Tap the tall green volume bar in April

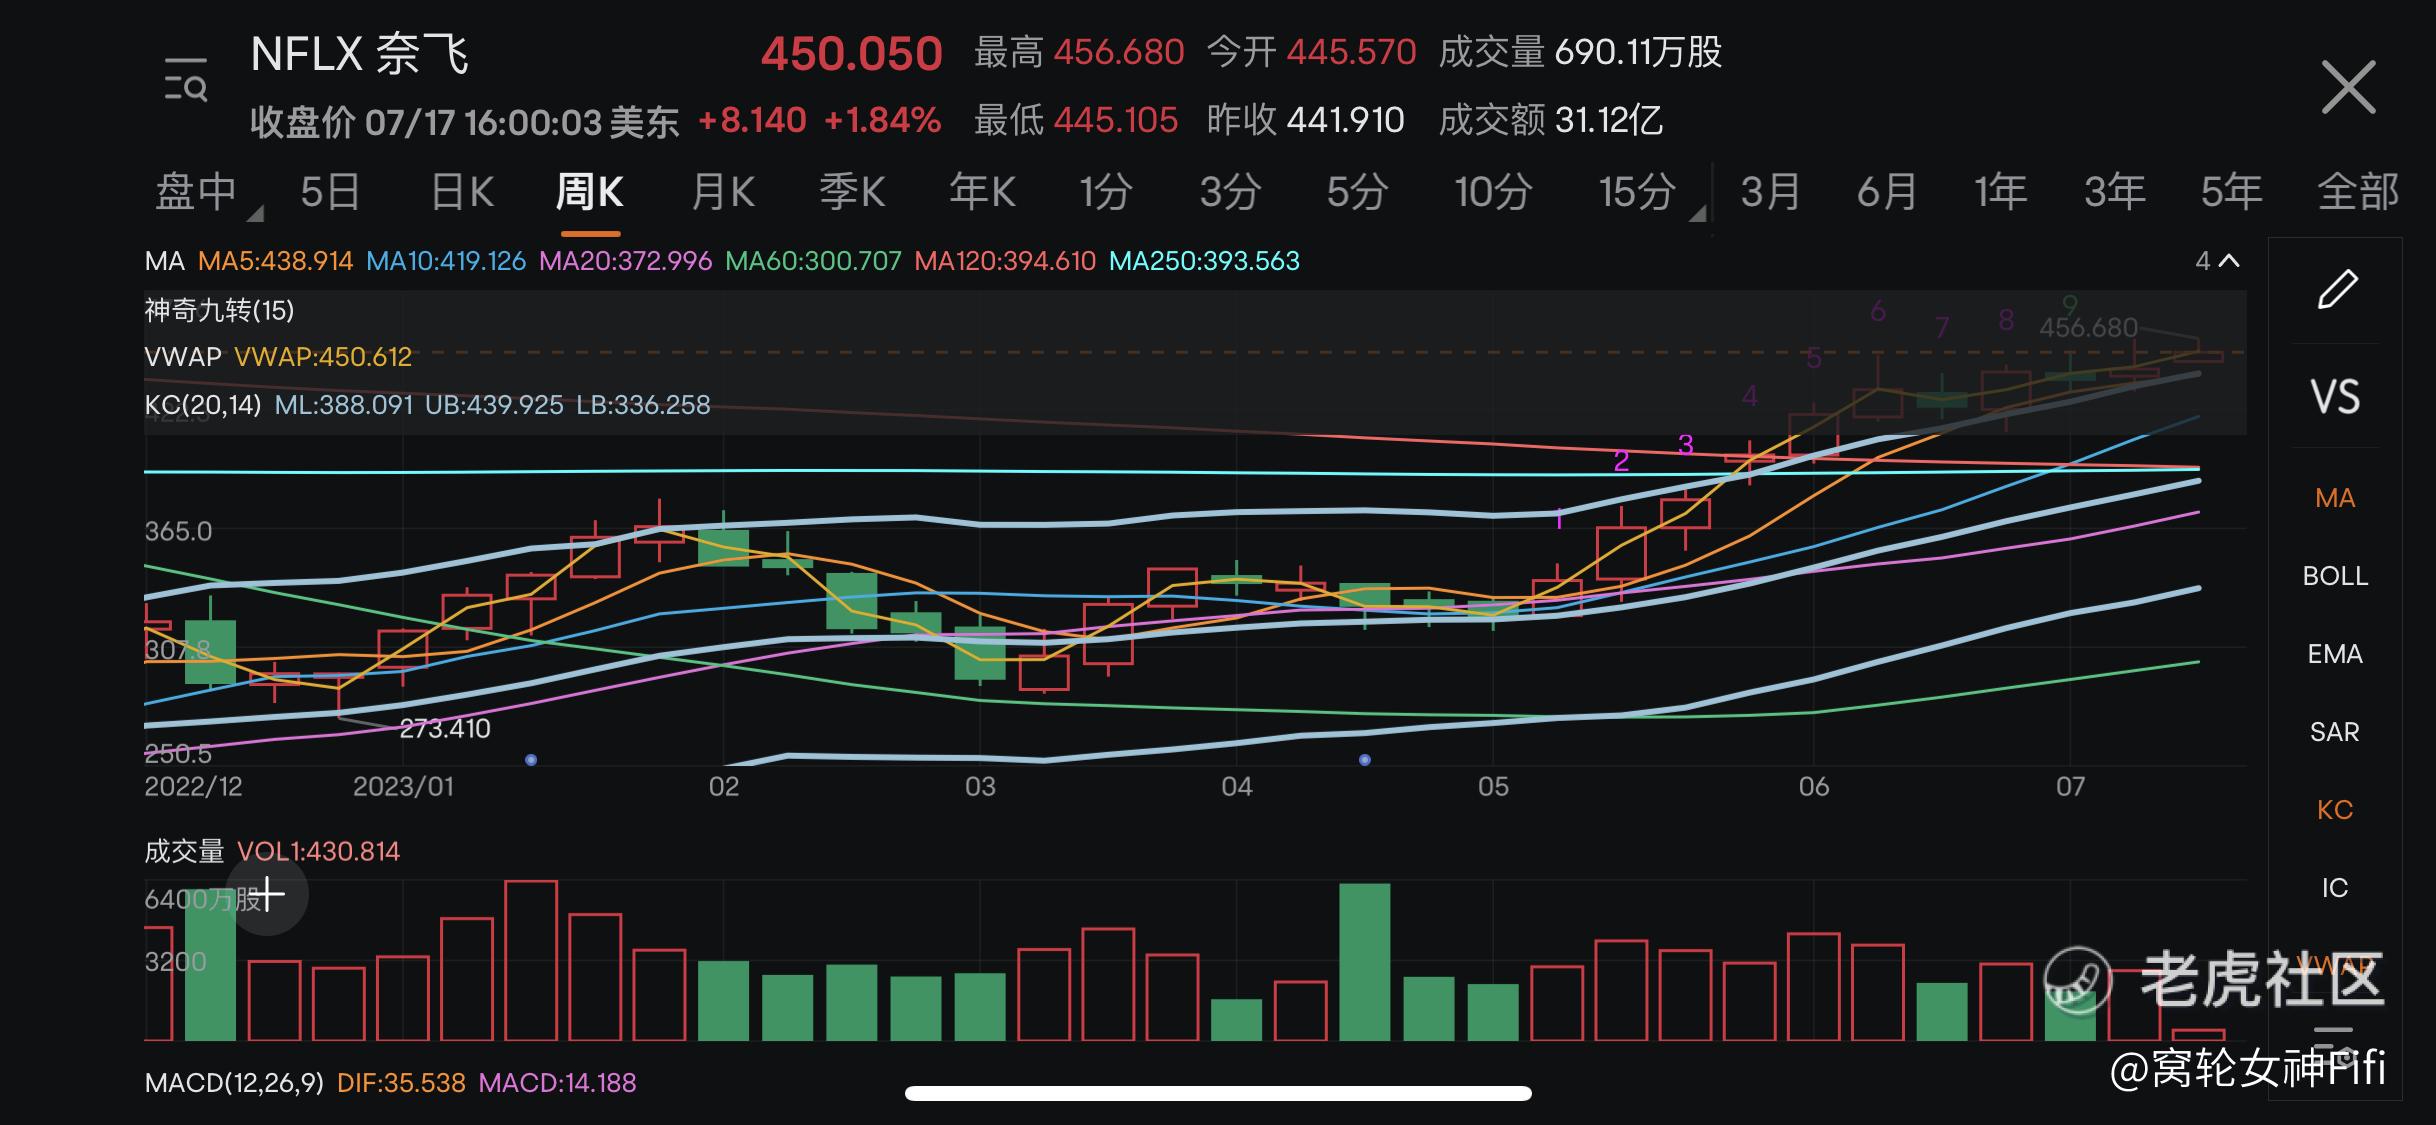[x=1364, y=962]
